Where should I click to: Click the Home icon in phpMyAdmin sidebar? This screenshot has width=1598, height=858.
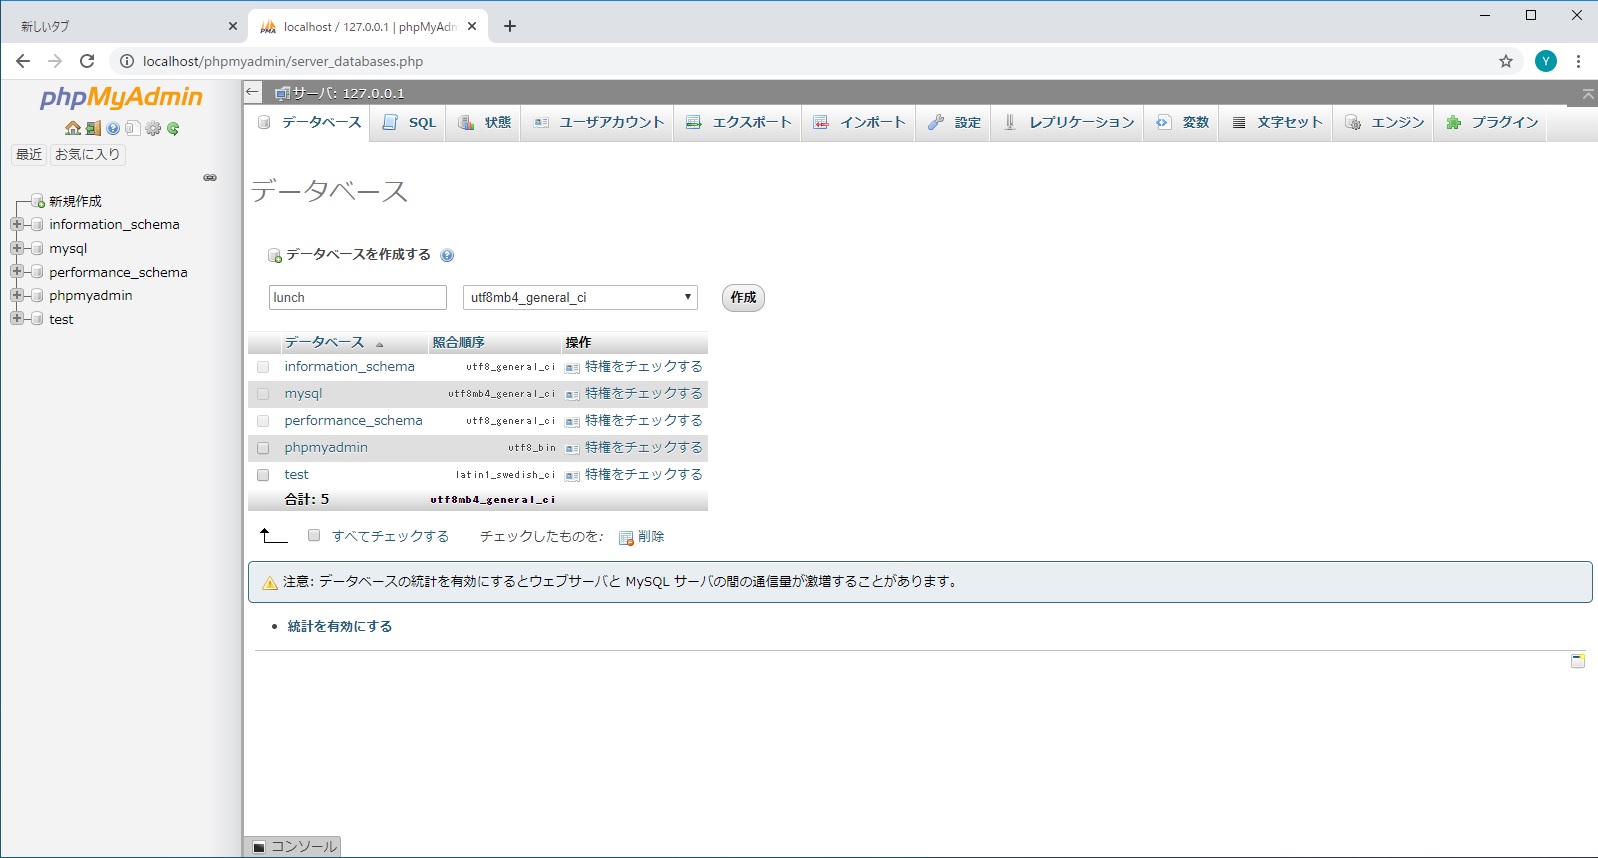click(x=73, y=128)
